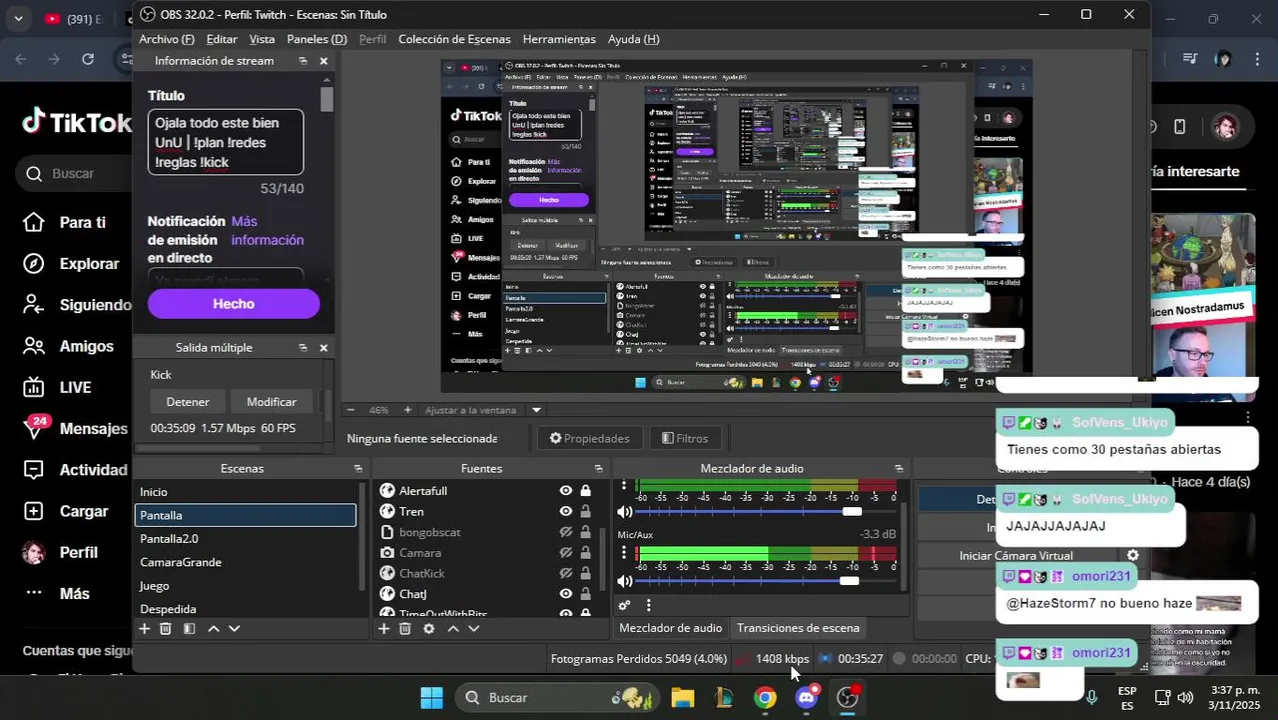Show the Camara source

tap(566, 553)
